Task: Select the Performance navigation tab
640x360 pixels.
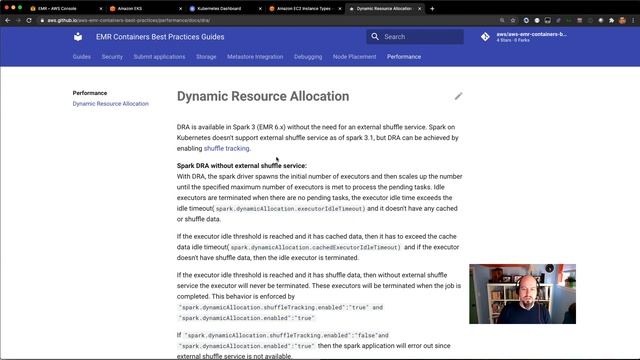Action: 404,57
